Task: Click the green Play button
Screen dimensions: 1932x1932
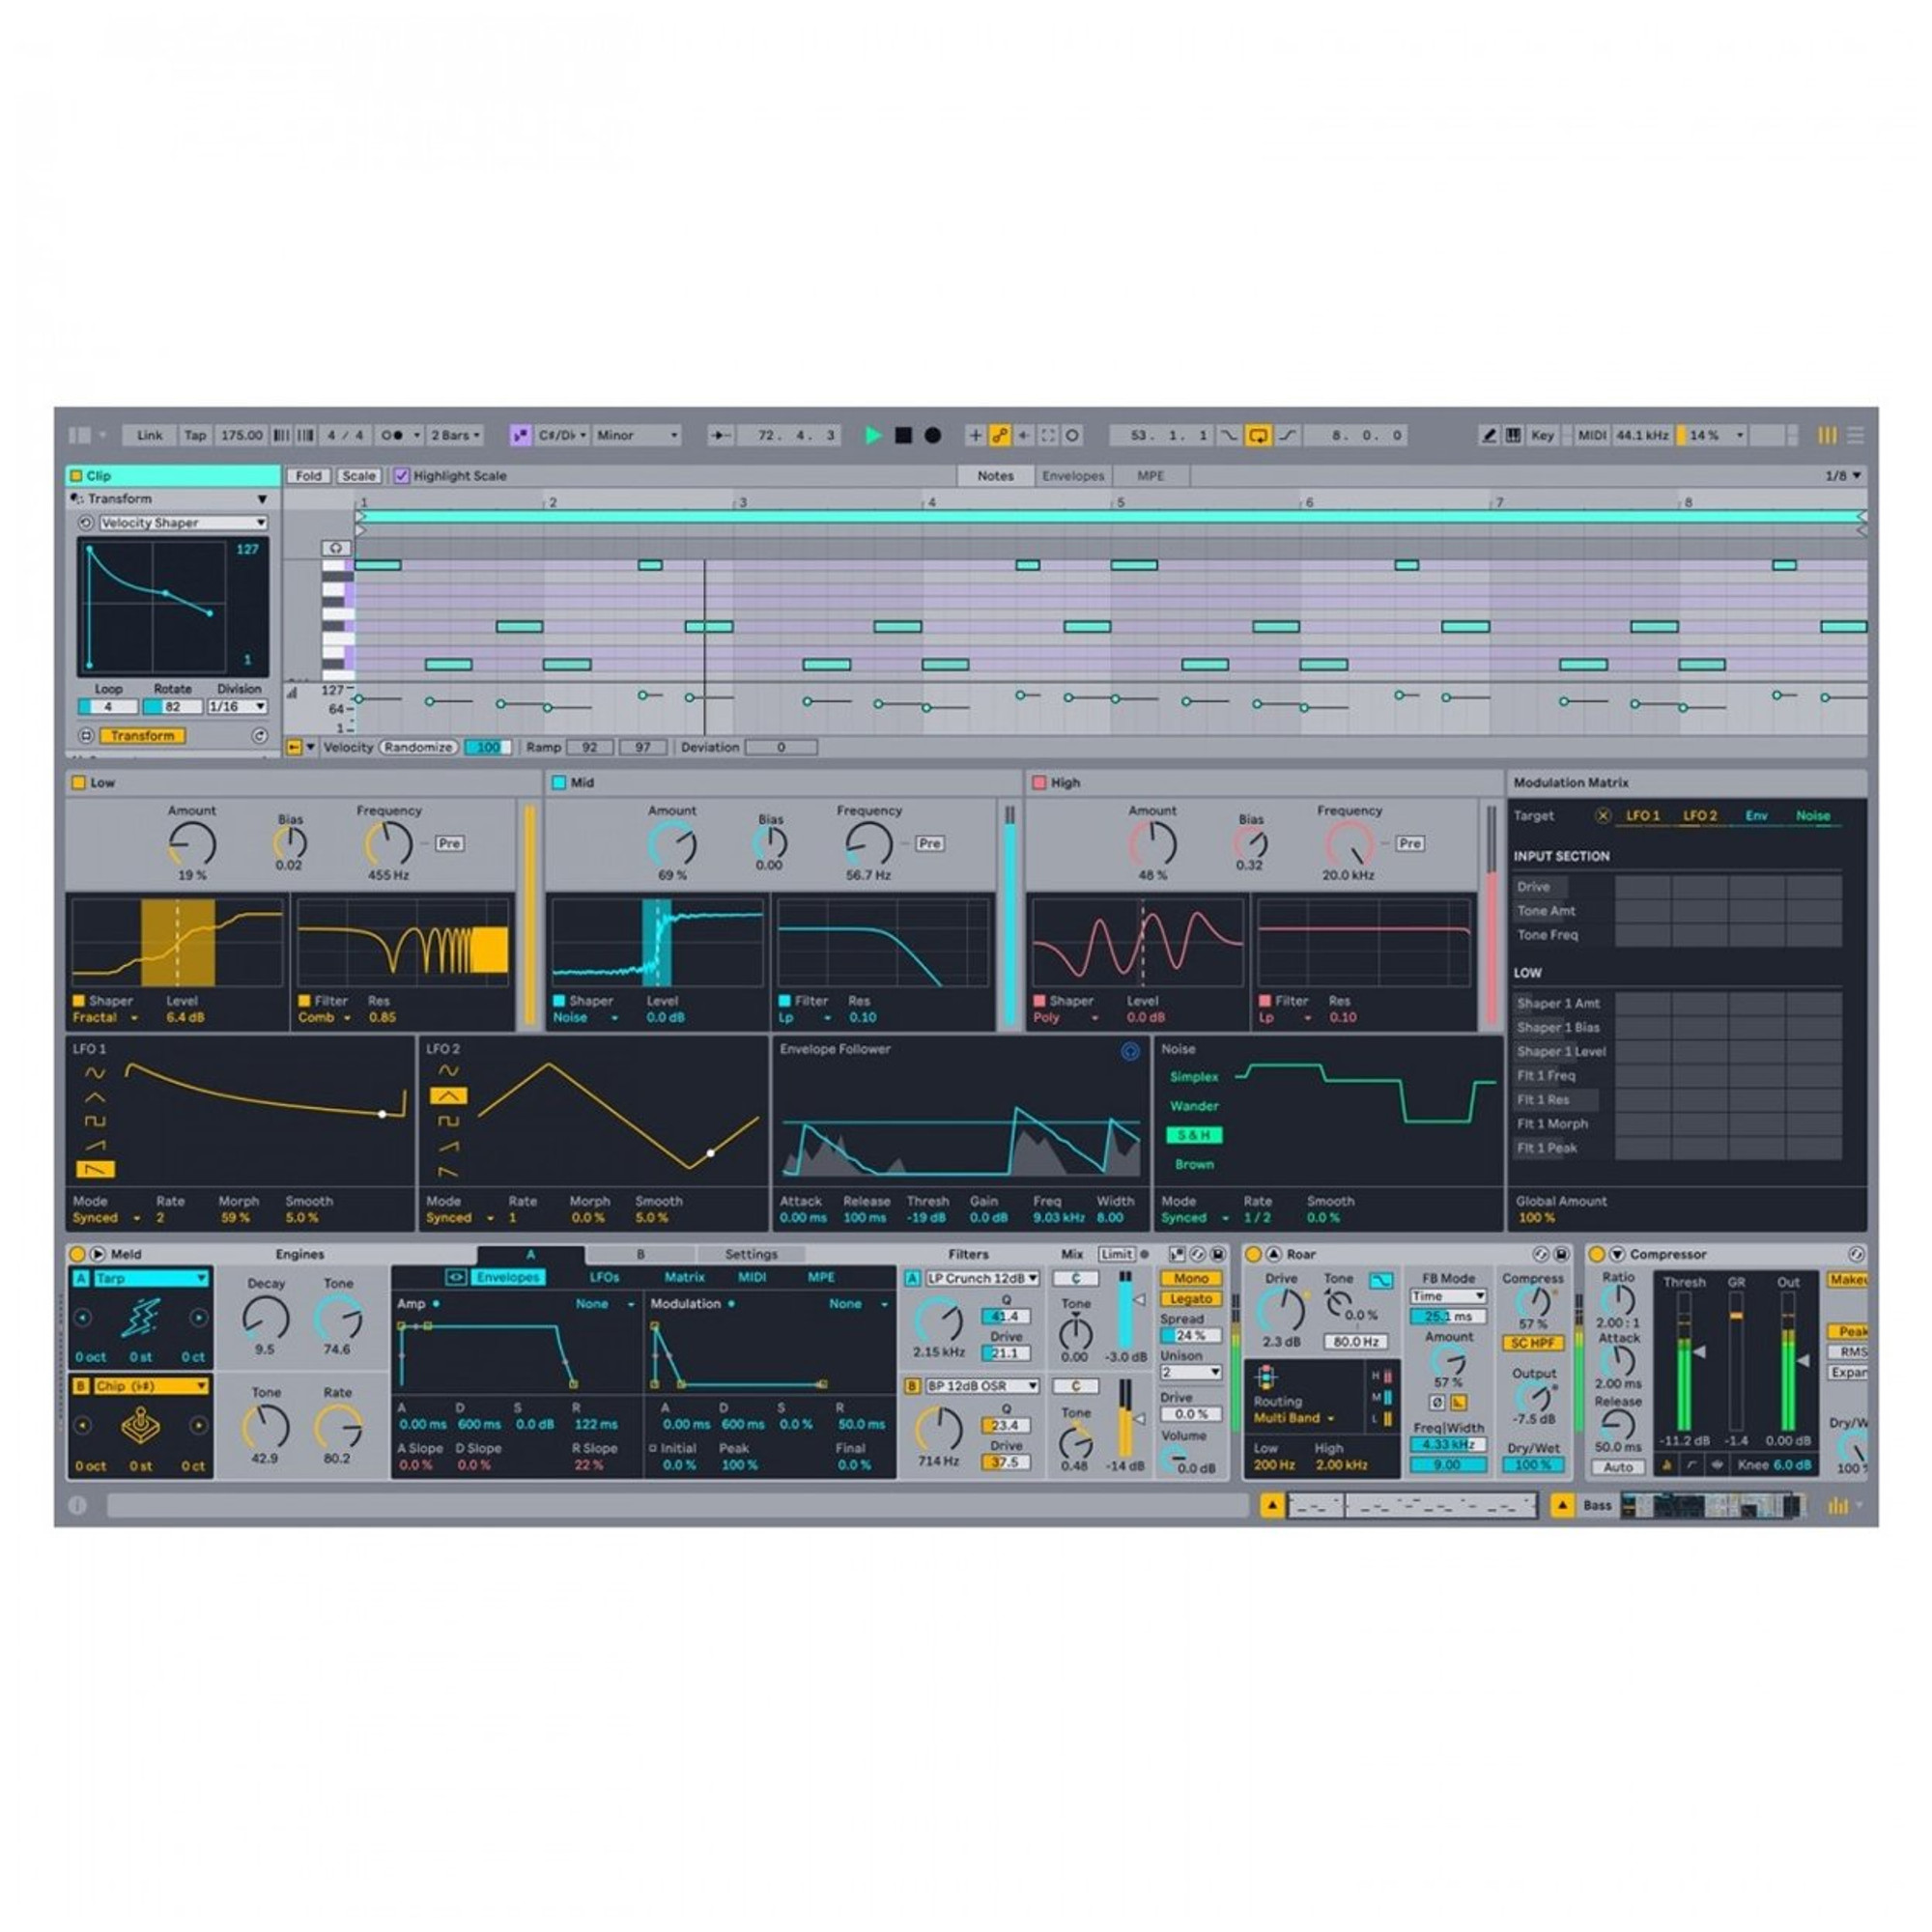Action: point(873,435)
